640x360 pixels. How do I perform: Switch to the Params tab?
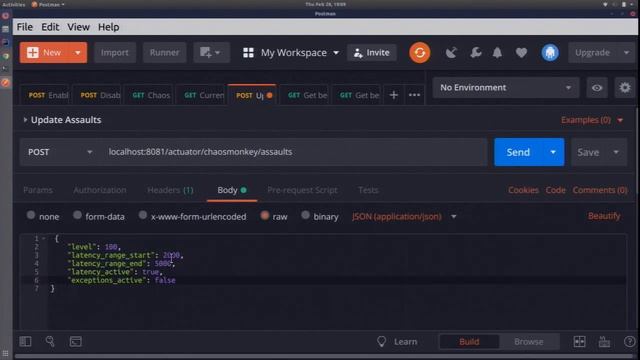click(x=38, y=190)
